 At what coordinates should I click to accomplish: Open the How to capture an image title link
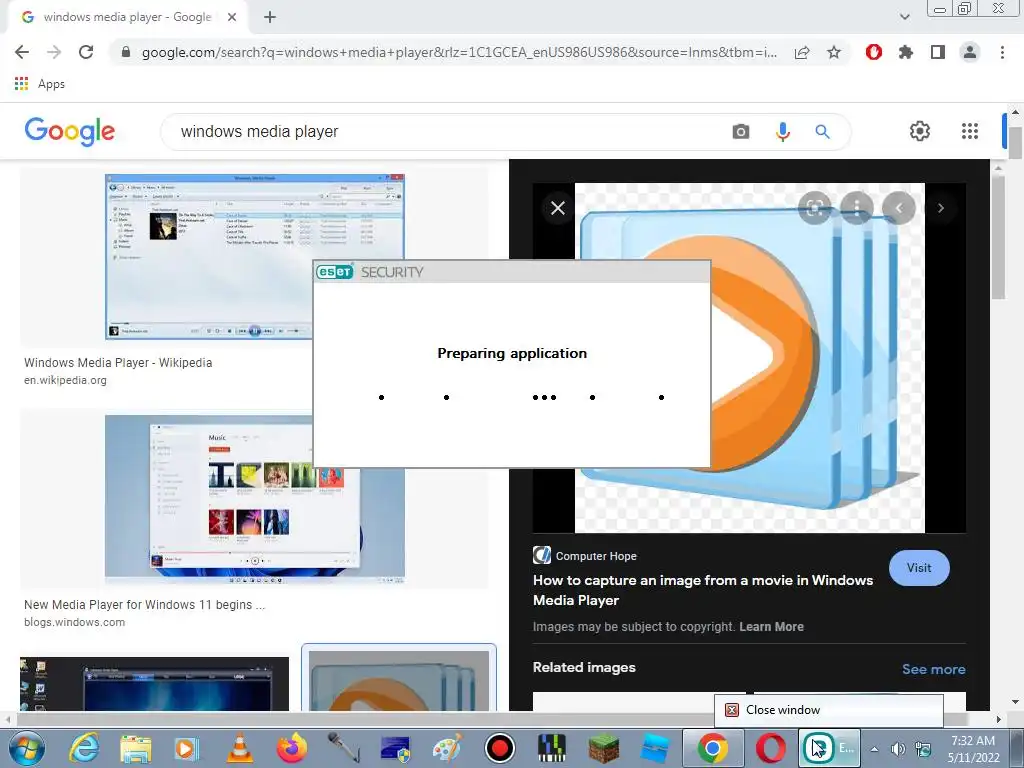[x=703, y=590]
